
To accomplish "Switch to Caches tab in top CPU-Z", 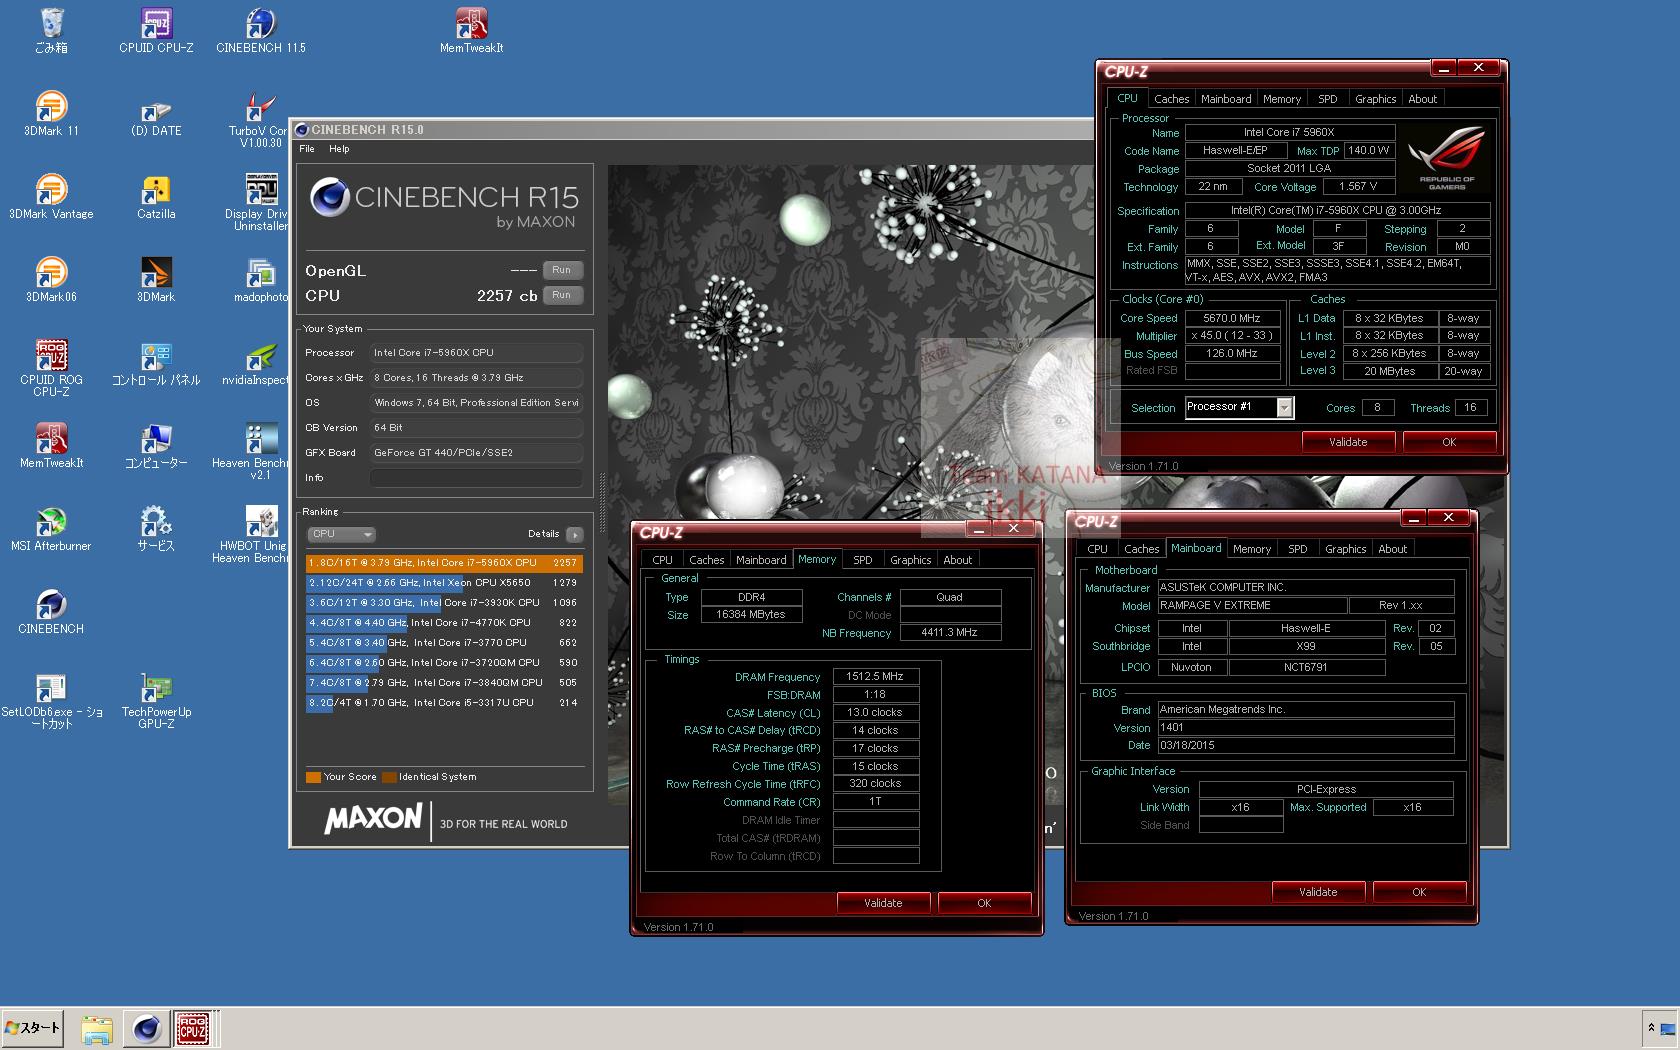I will 1171,99.
